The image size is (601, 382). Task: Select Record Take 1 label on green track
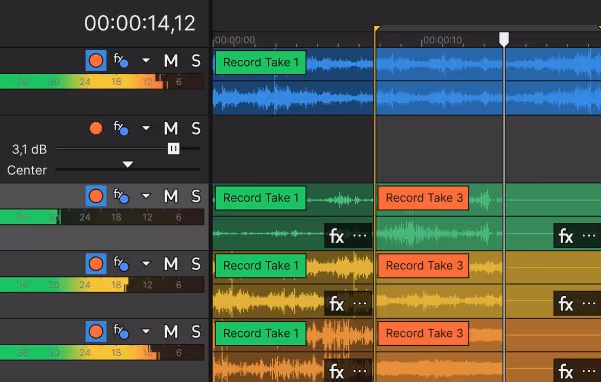coord(261,198)
